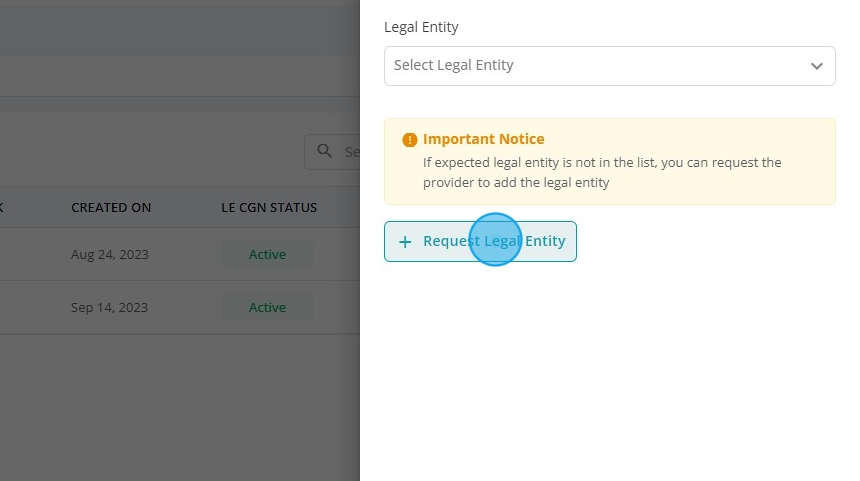Click the Legal Entity field label
860x481 pixels.
point(421,27)
